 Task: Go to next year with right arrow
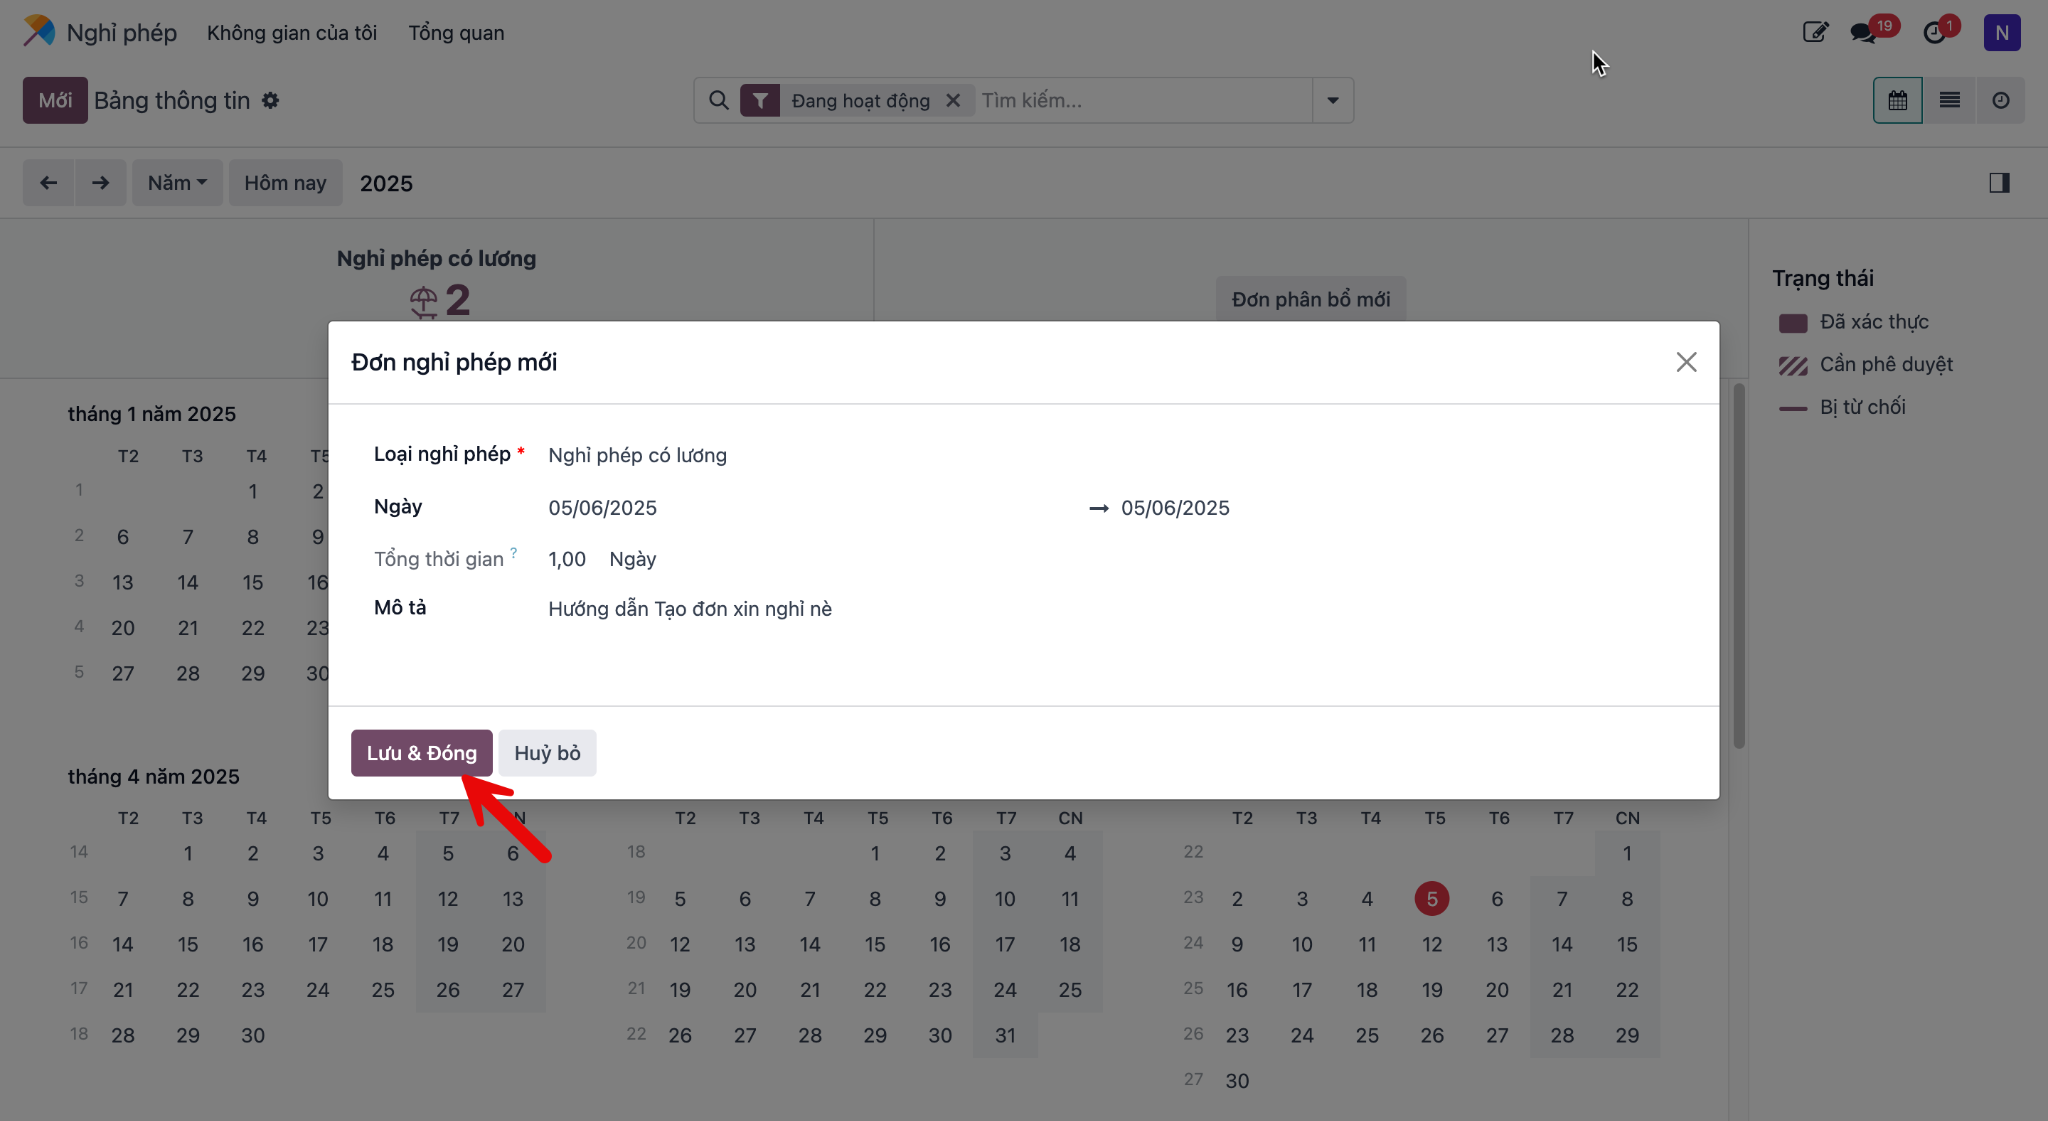tap(100, 183)
